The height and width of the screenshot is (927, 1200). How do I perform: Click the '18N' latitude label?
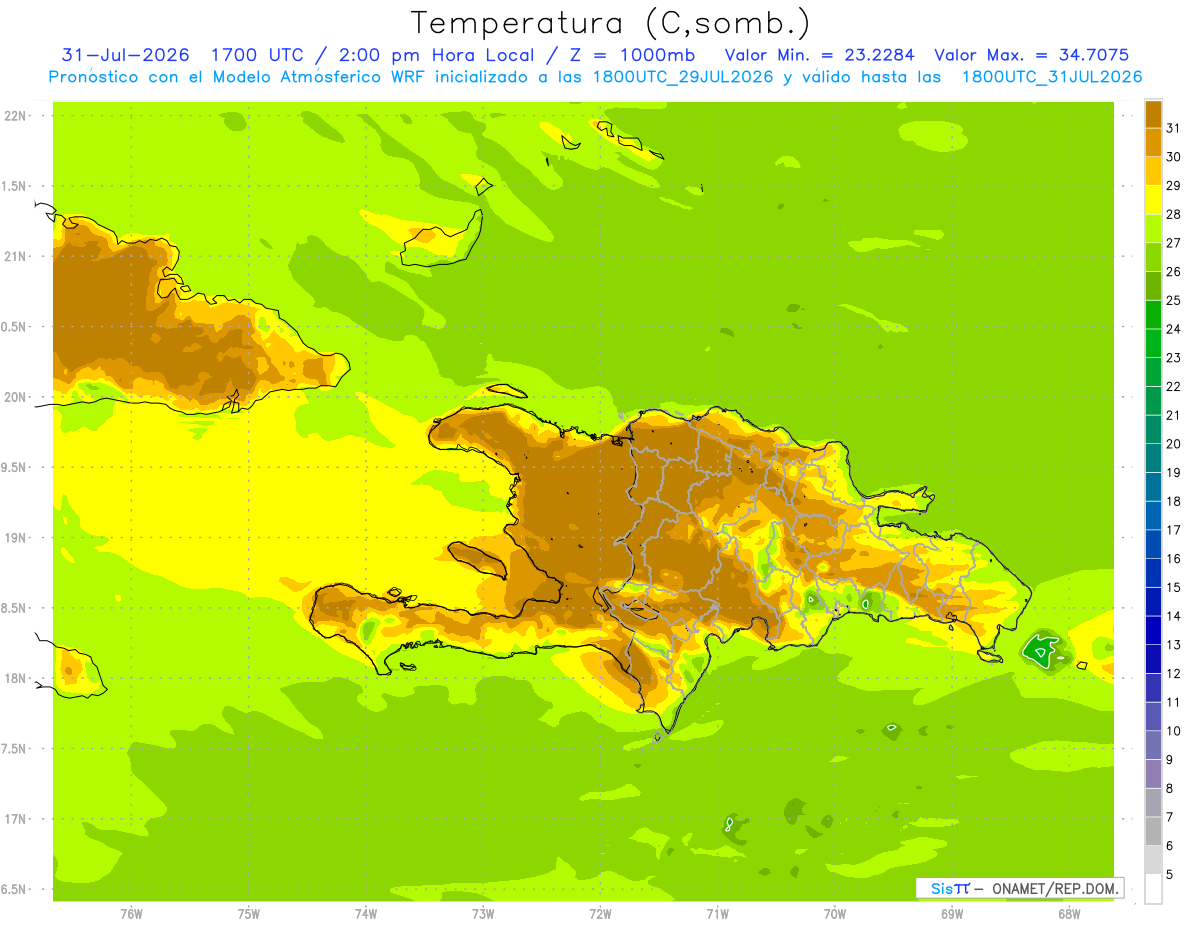(15, 679)
